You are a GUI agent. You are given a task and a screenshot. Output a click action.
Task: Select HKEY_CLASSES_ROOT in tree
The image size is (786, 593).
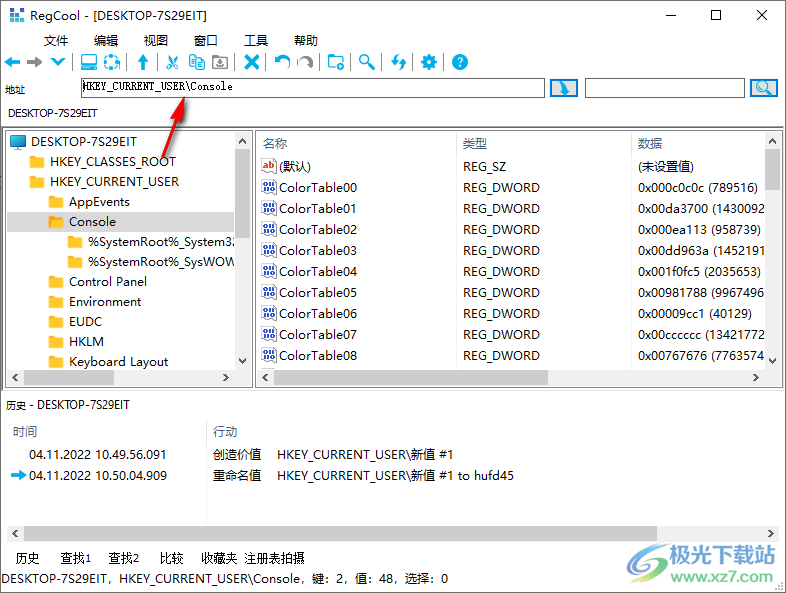(x=113, y=161)
